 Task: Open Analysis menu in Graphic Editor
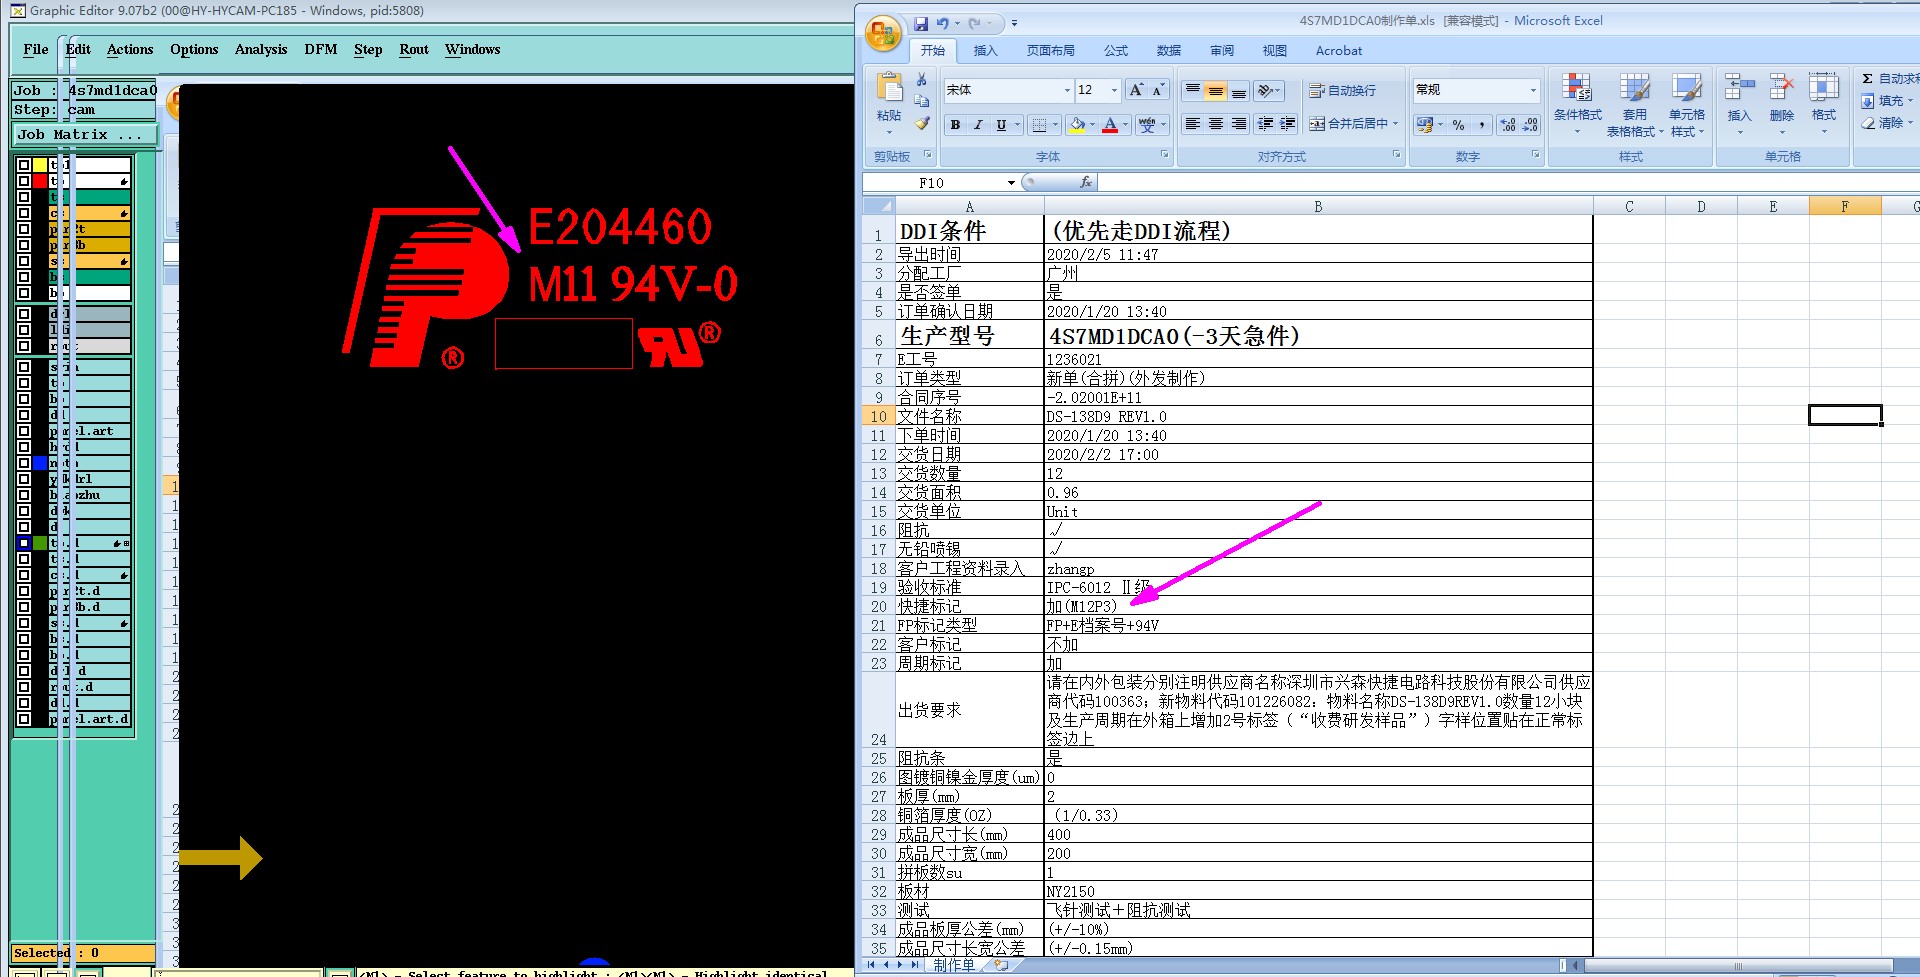pyautogui.click(x=261, y=49)
